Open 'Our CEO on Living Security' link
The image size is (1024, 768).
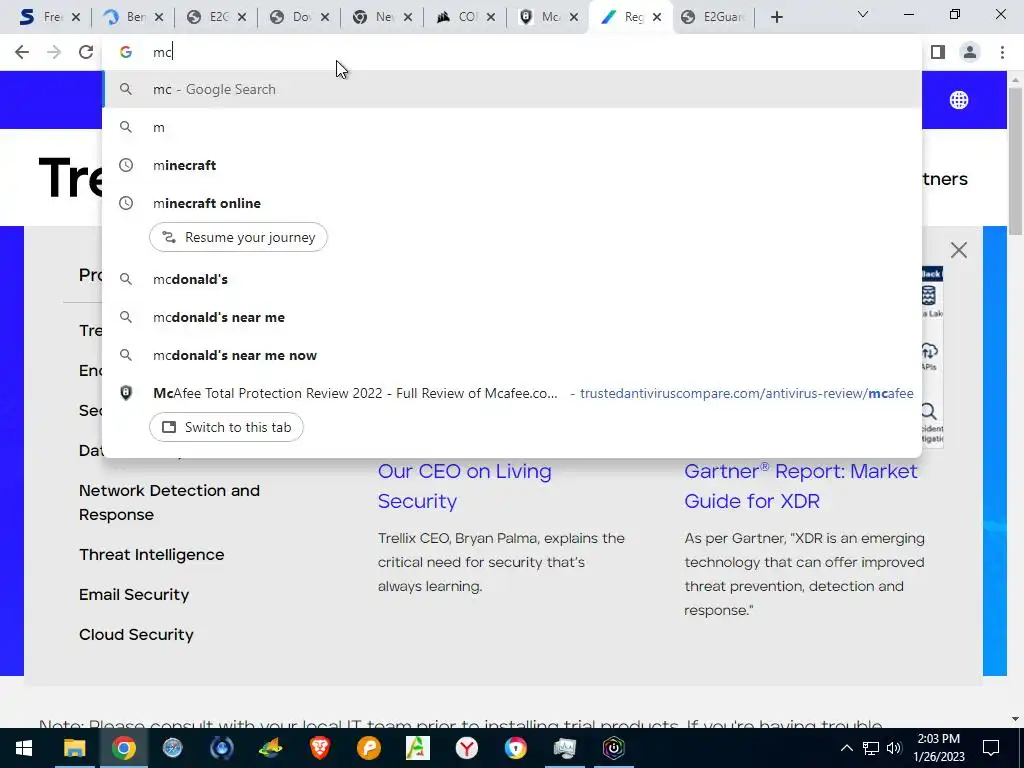pos(464,486)
